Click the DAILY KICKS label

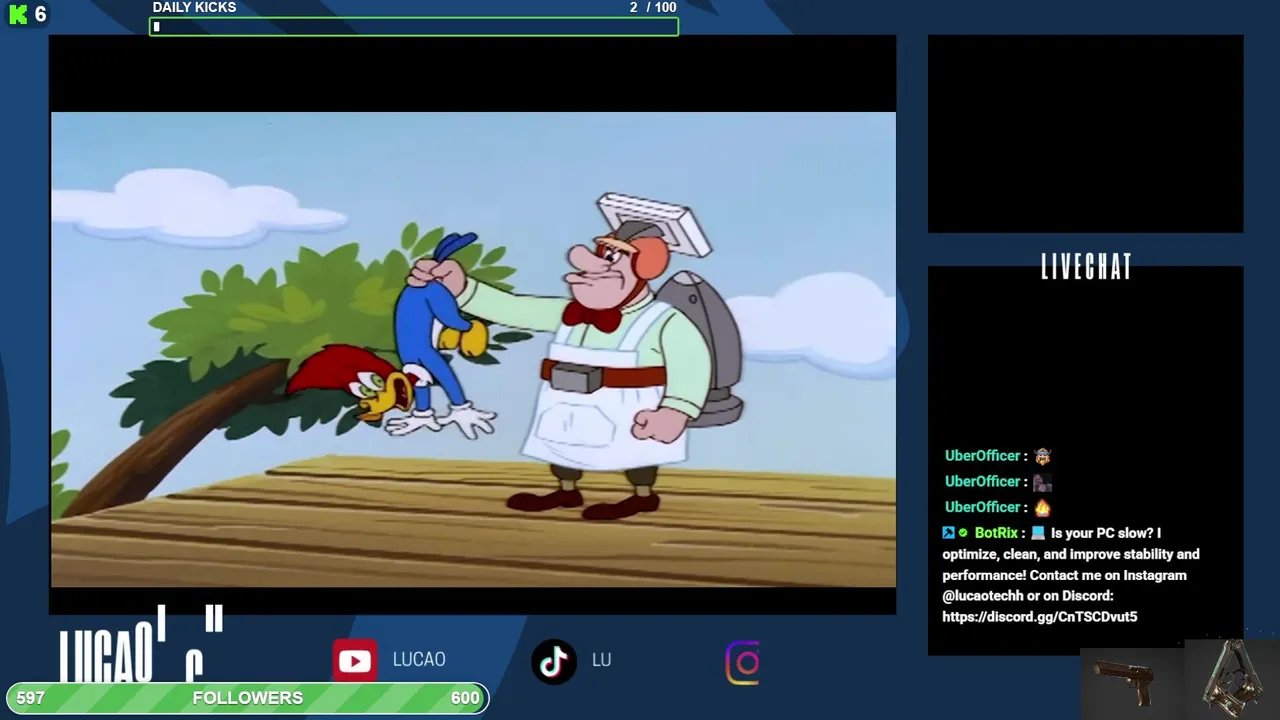(194, 7)
